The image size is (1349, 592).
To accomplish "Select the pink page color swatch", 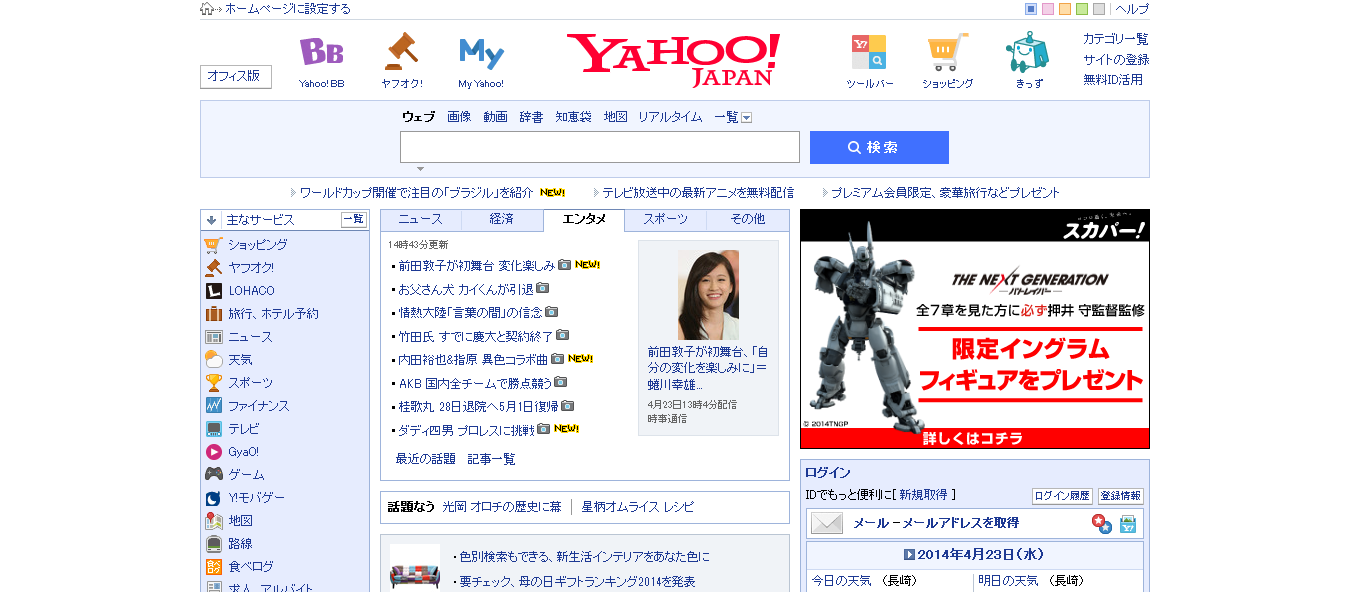I will coord(1048,9).
